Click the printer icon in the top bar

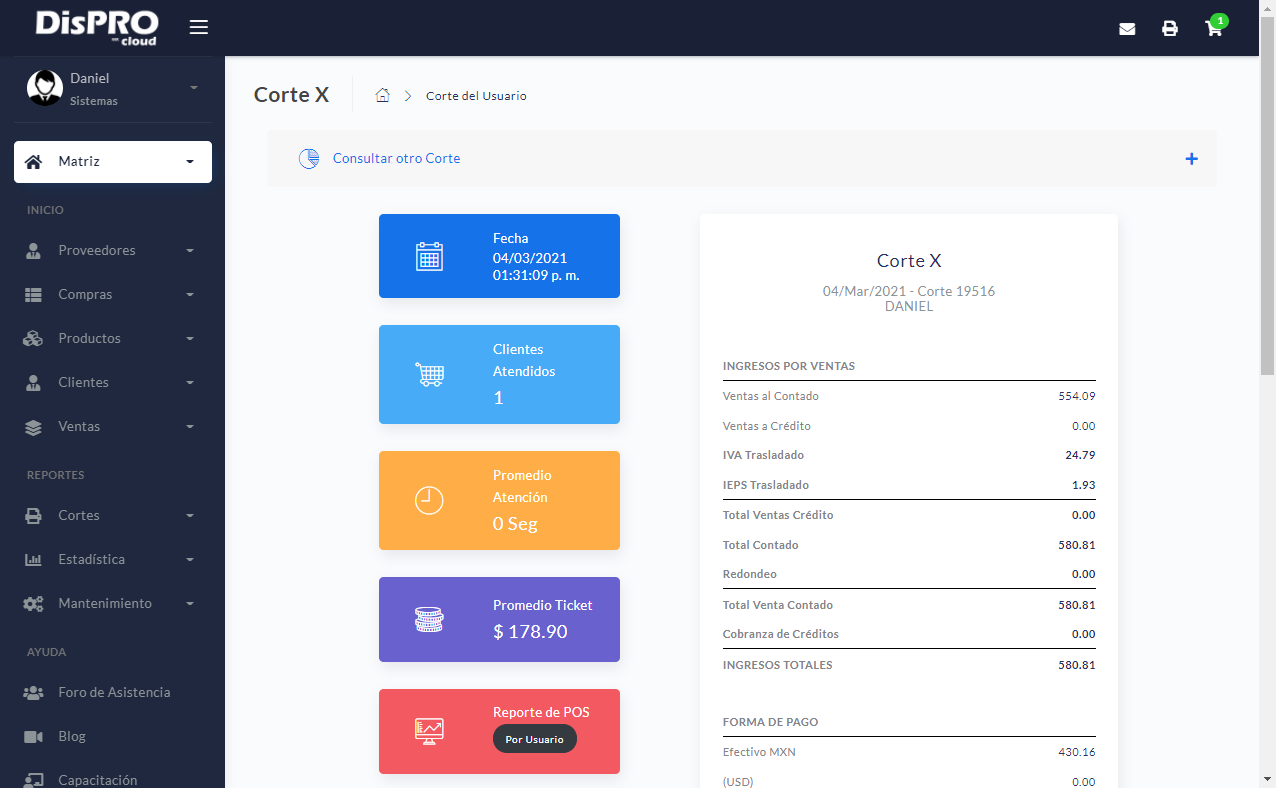click(1170, 29)
